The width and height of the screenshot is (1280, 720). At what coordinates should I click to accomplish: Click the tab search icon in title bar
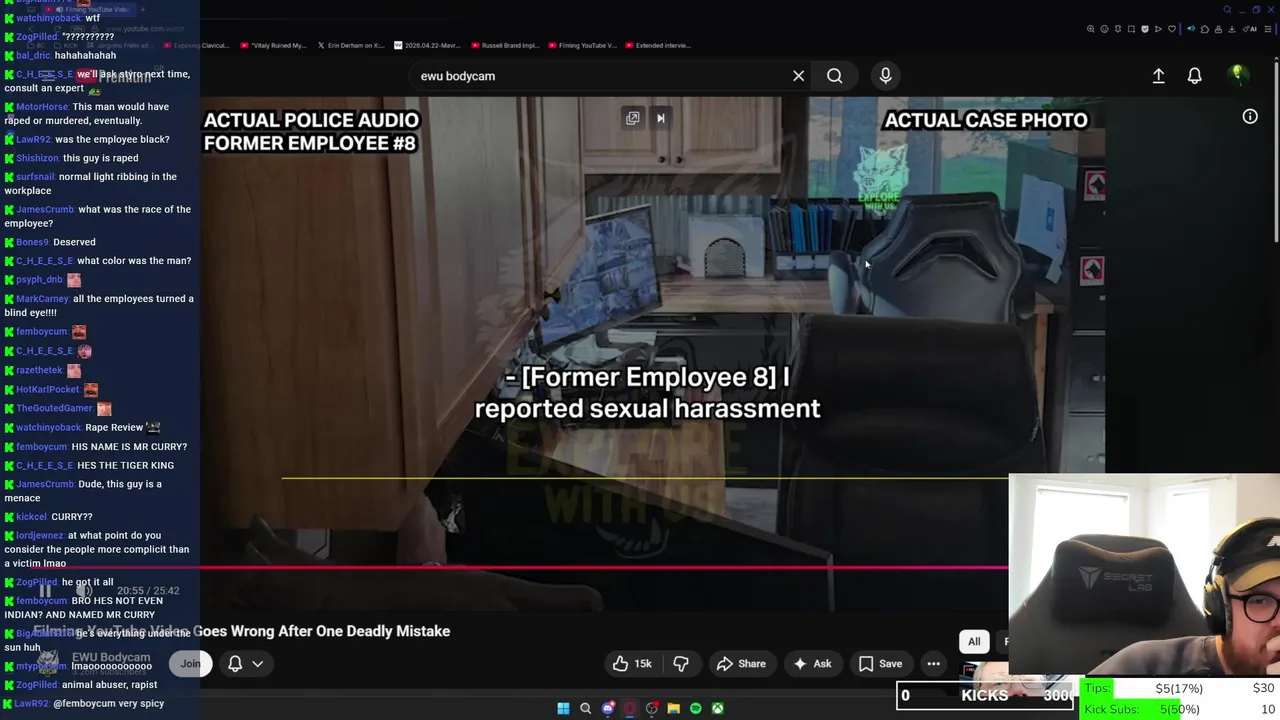click(1227, 10)
